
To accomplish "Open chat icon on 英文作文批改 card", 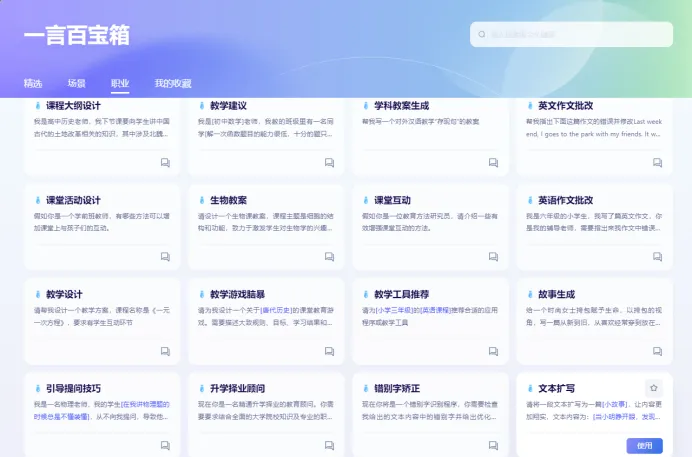I will pyautogui.click(x=658, y=162).
